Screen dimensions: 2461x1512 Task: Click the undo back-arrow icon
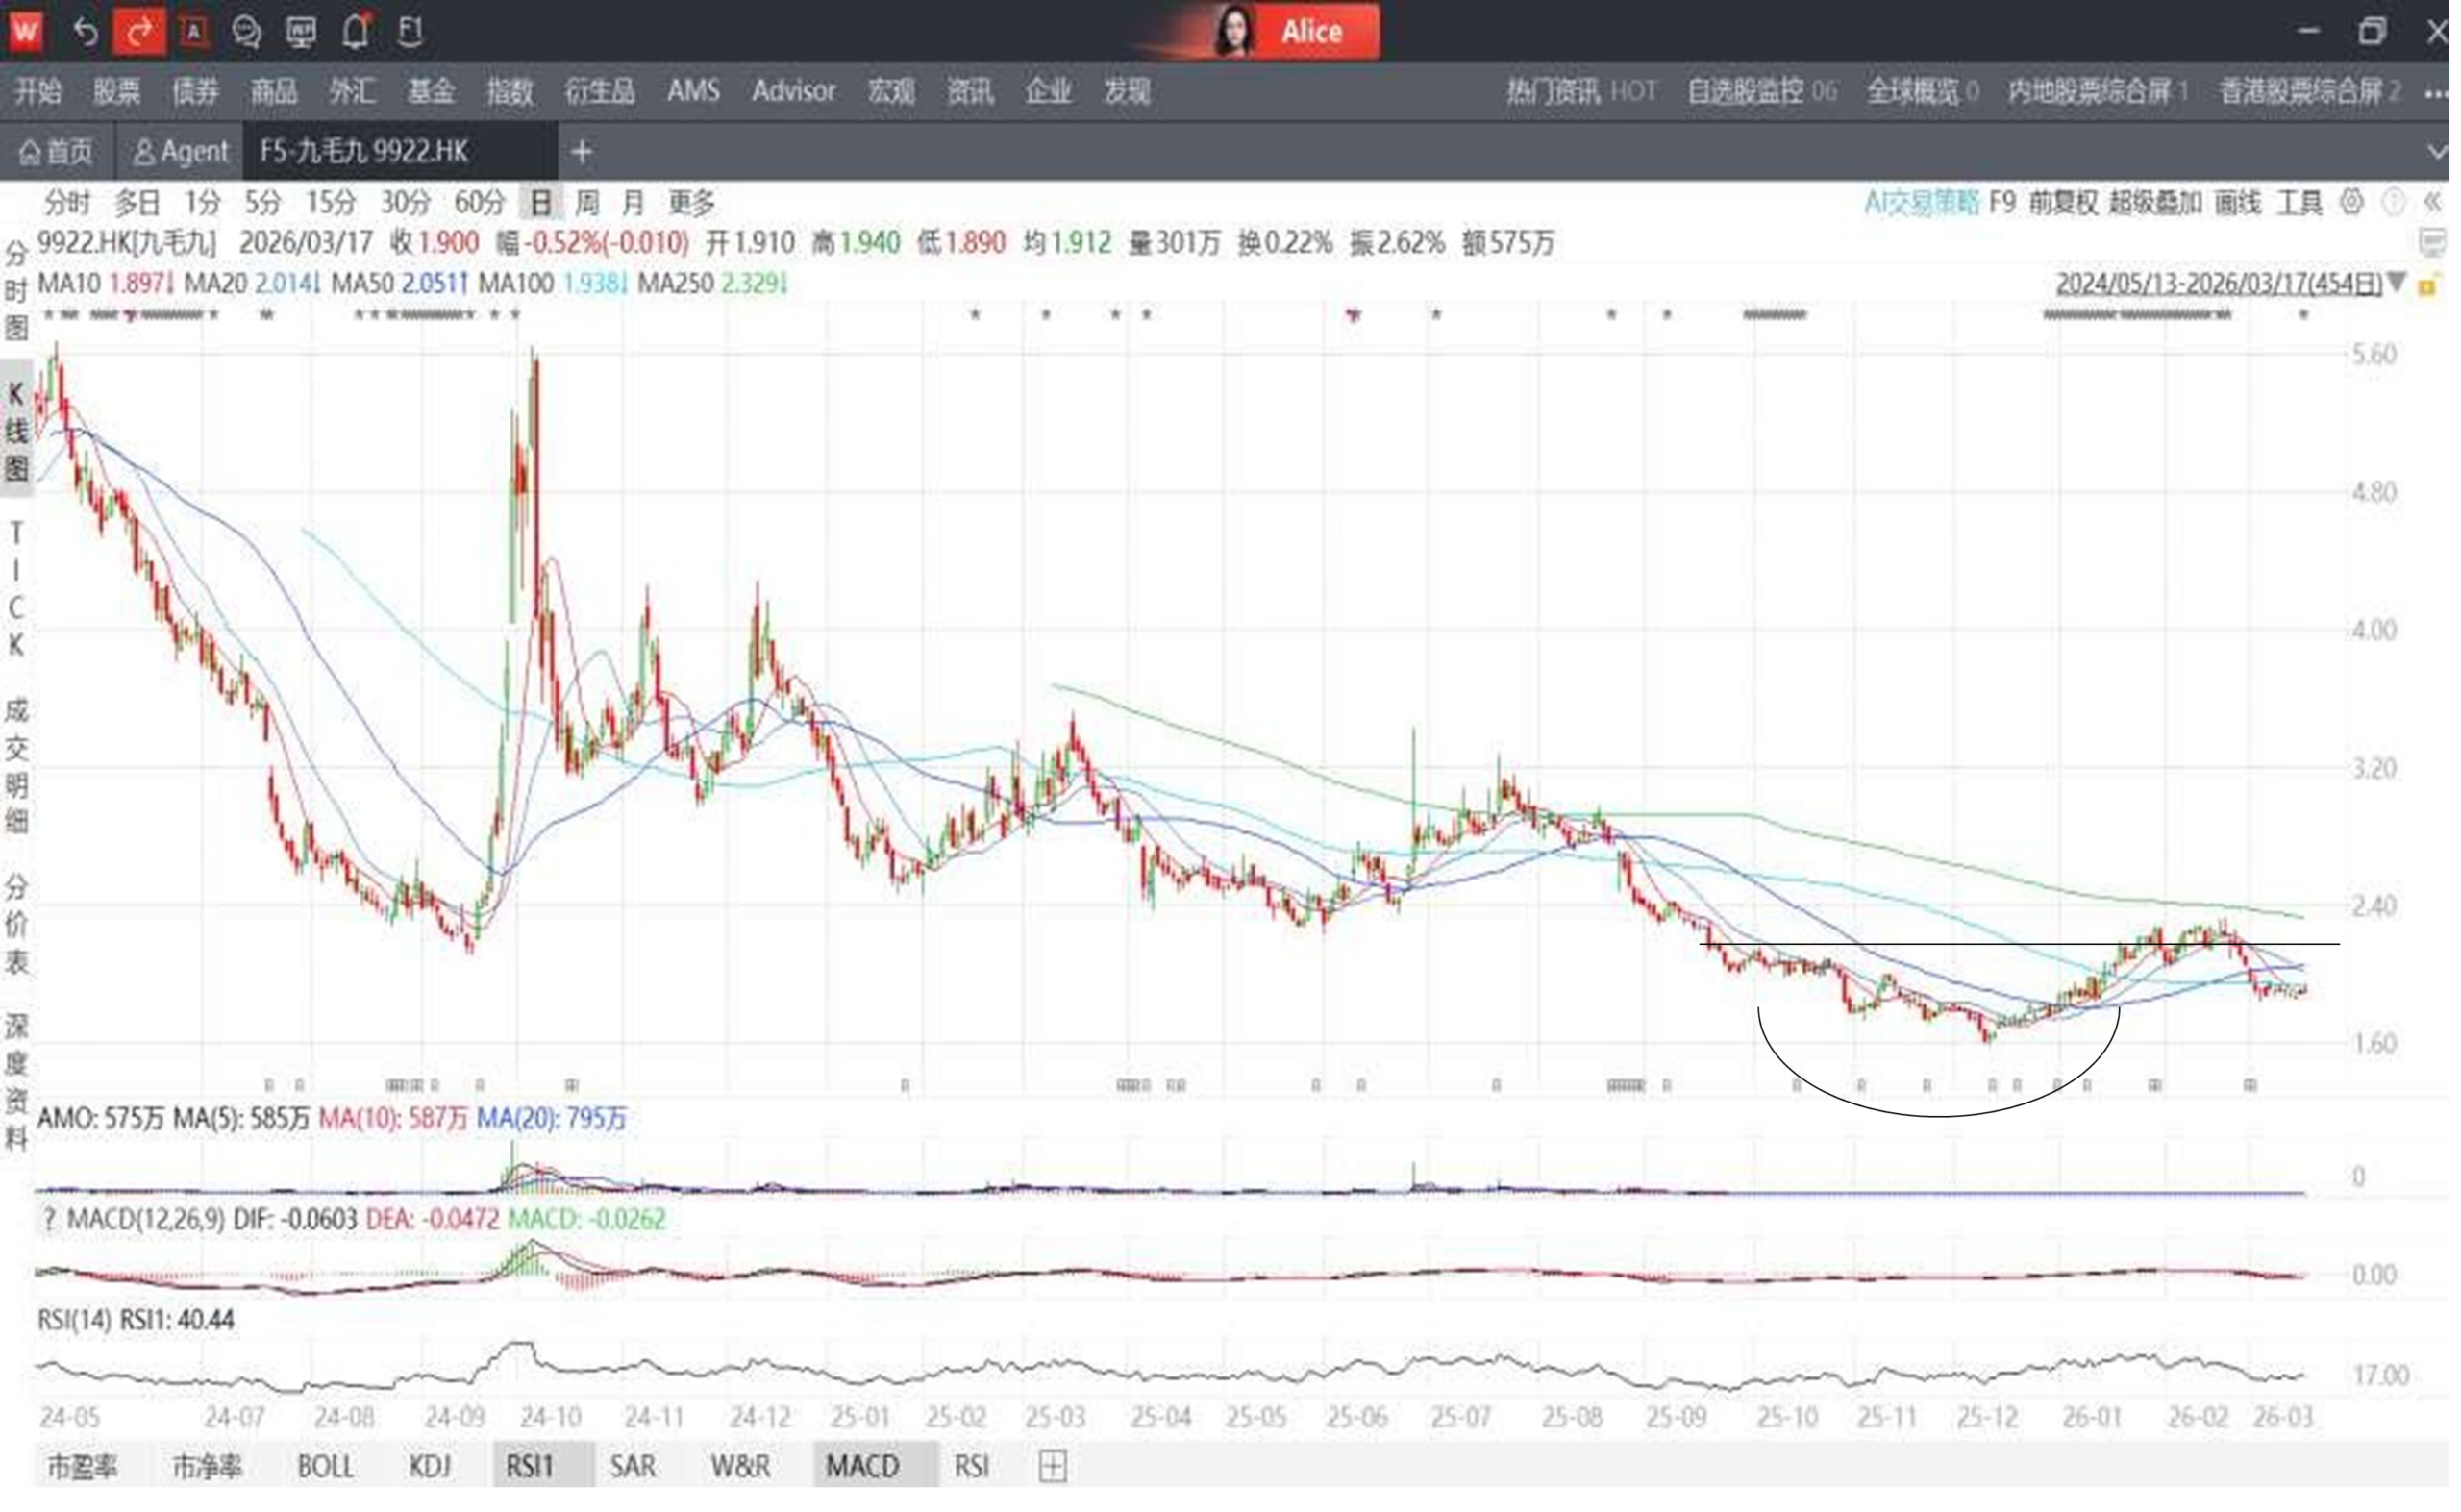pyautogui.click(x=86, y=31)
